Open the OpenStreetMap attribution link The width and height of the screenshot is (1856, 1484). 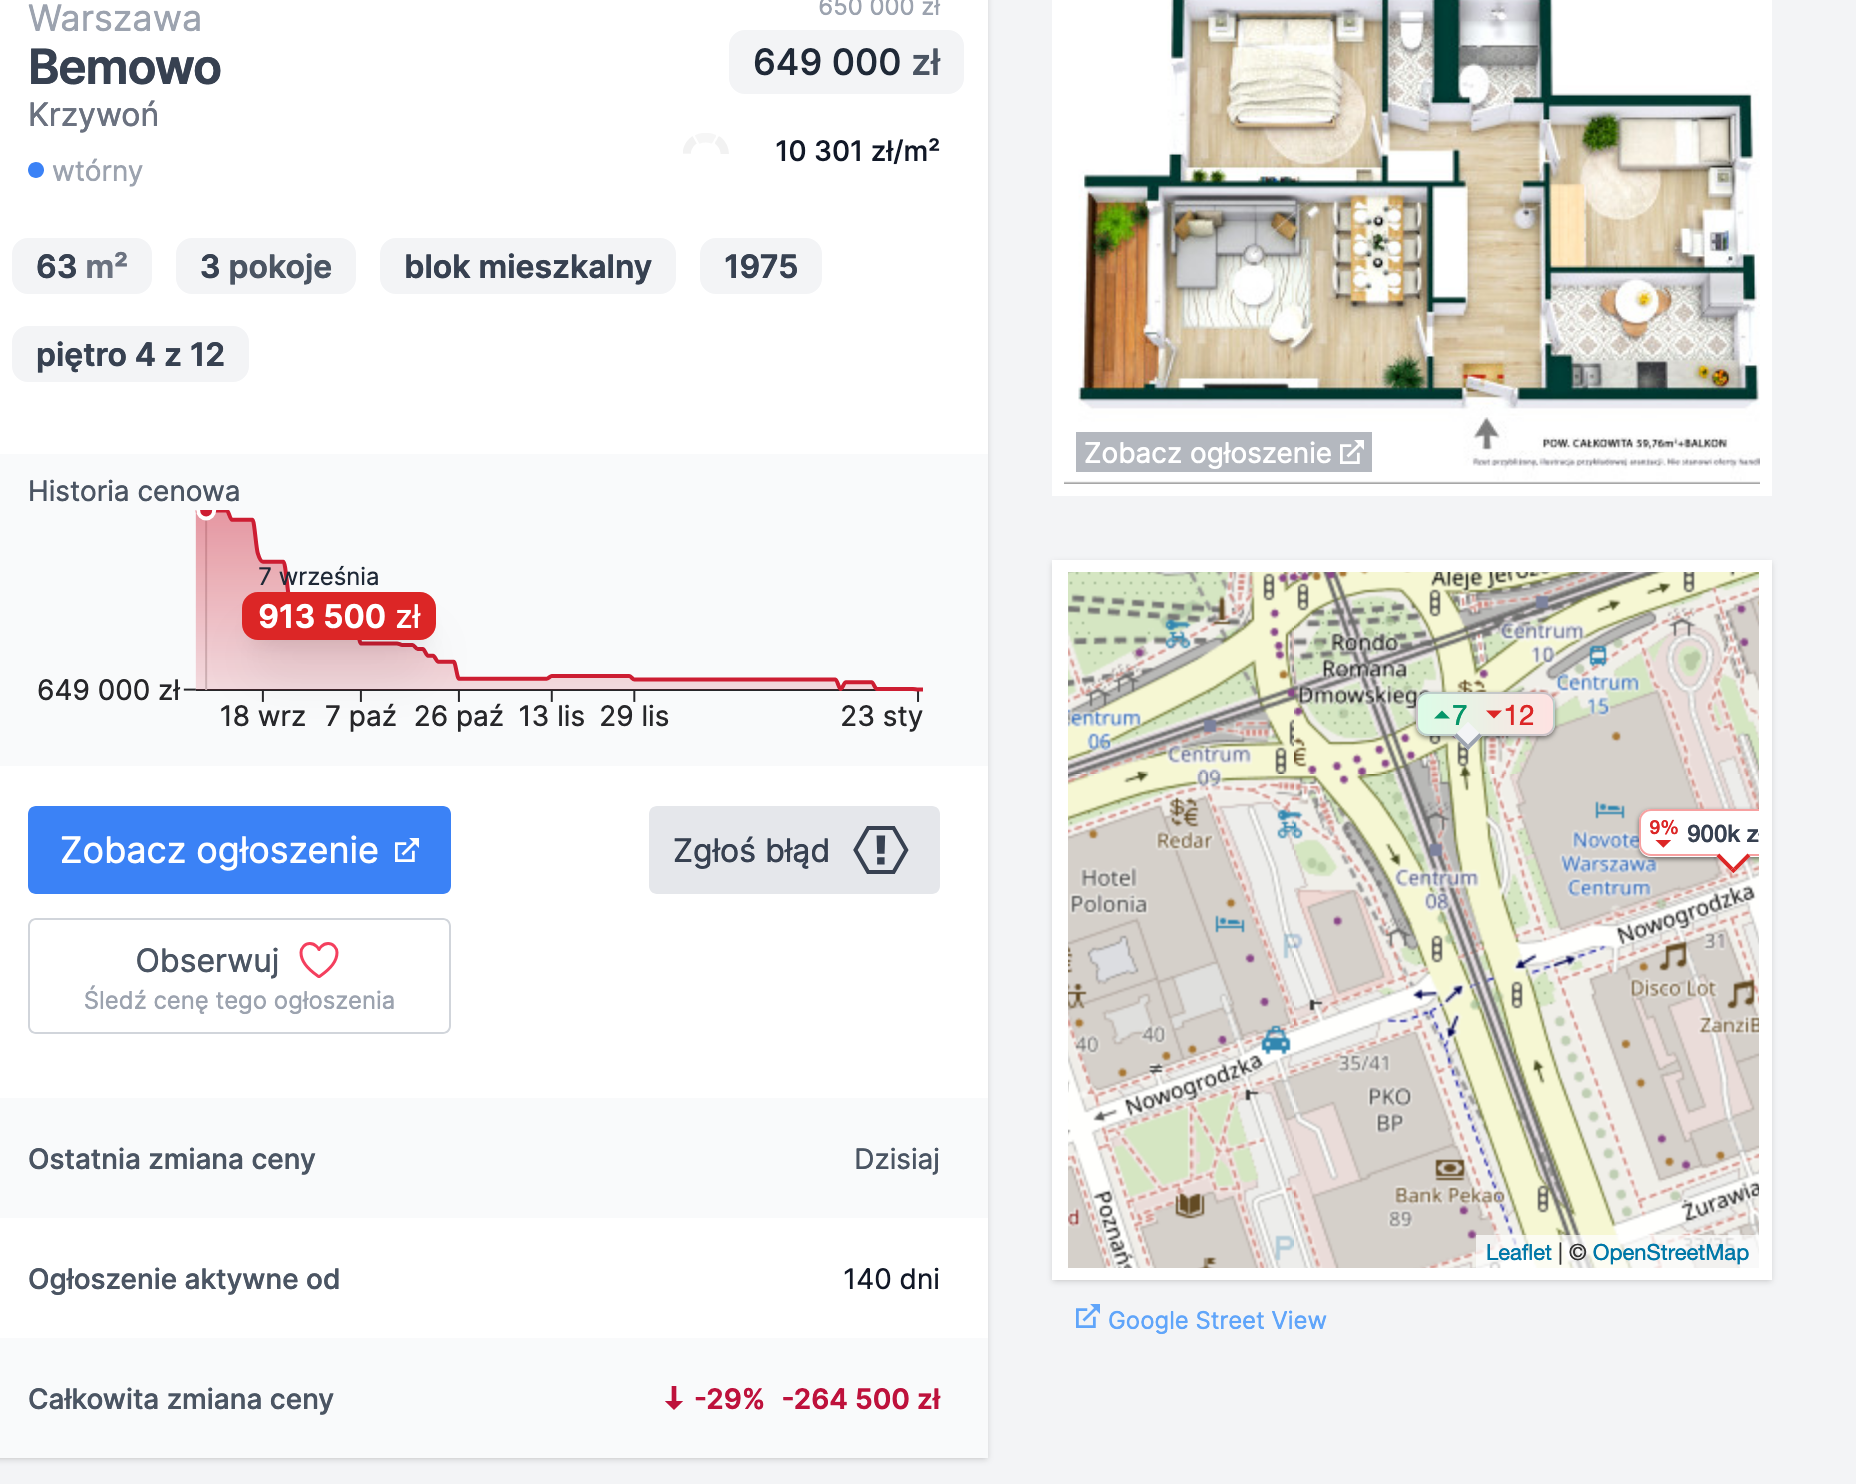pyautogui.click(x=1670, y=1252)
